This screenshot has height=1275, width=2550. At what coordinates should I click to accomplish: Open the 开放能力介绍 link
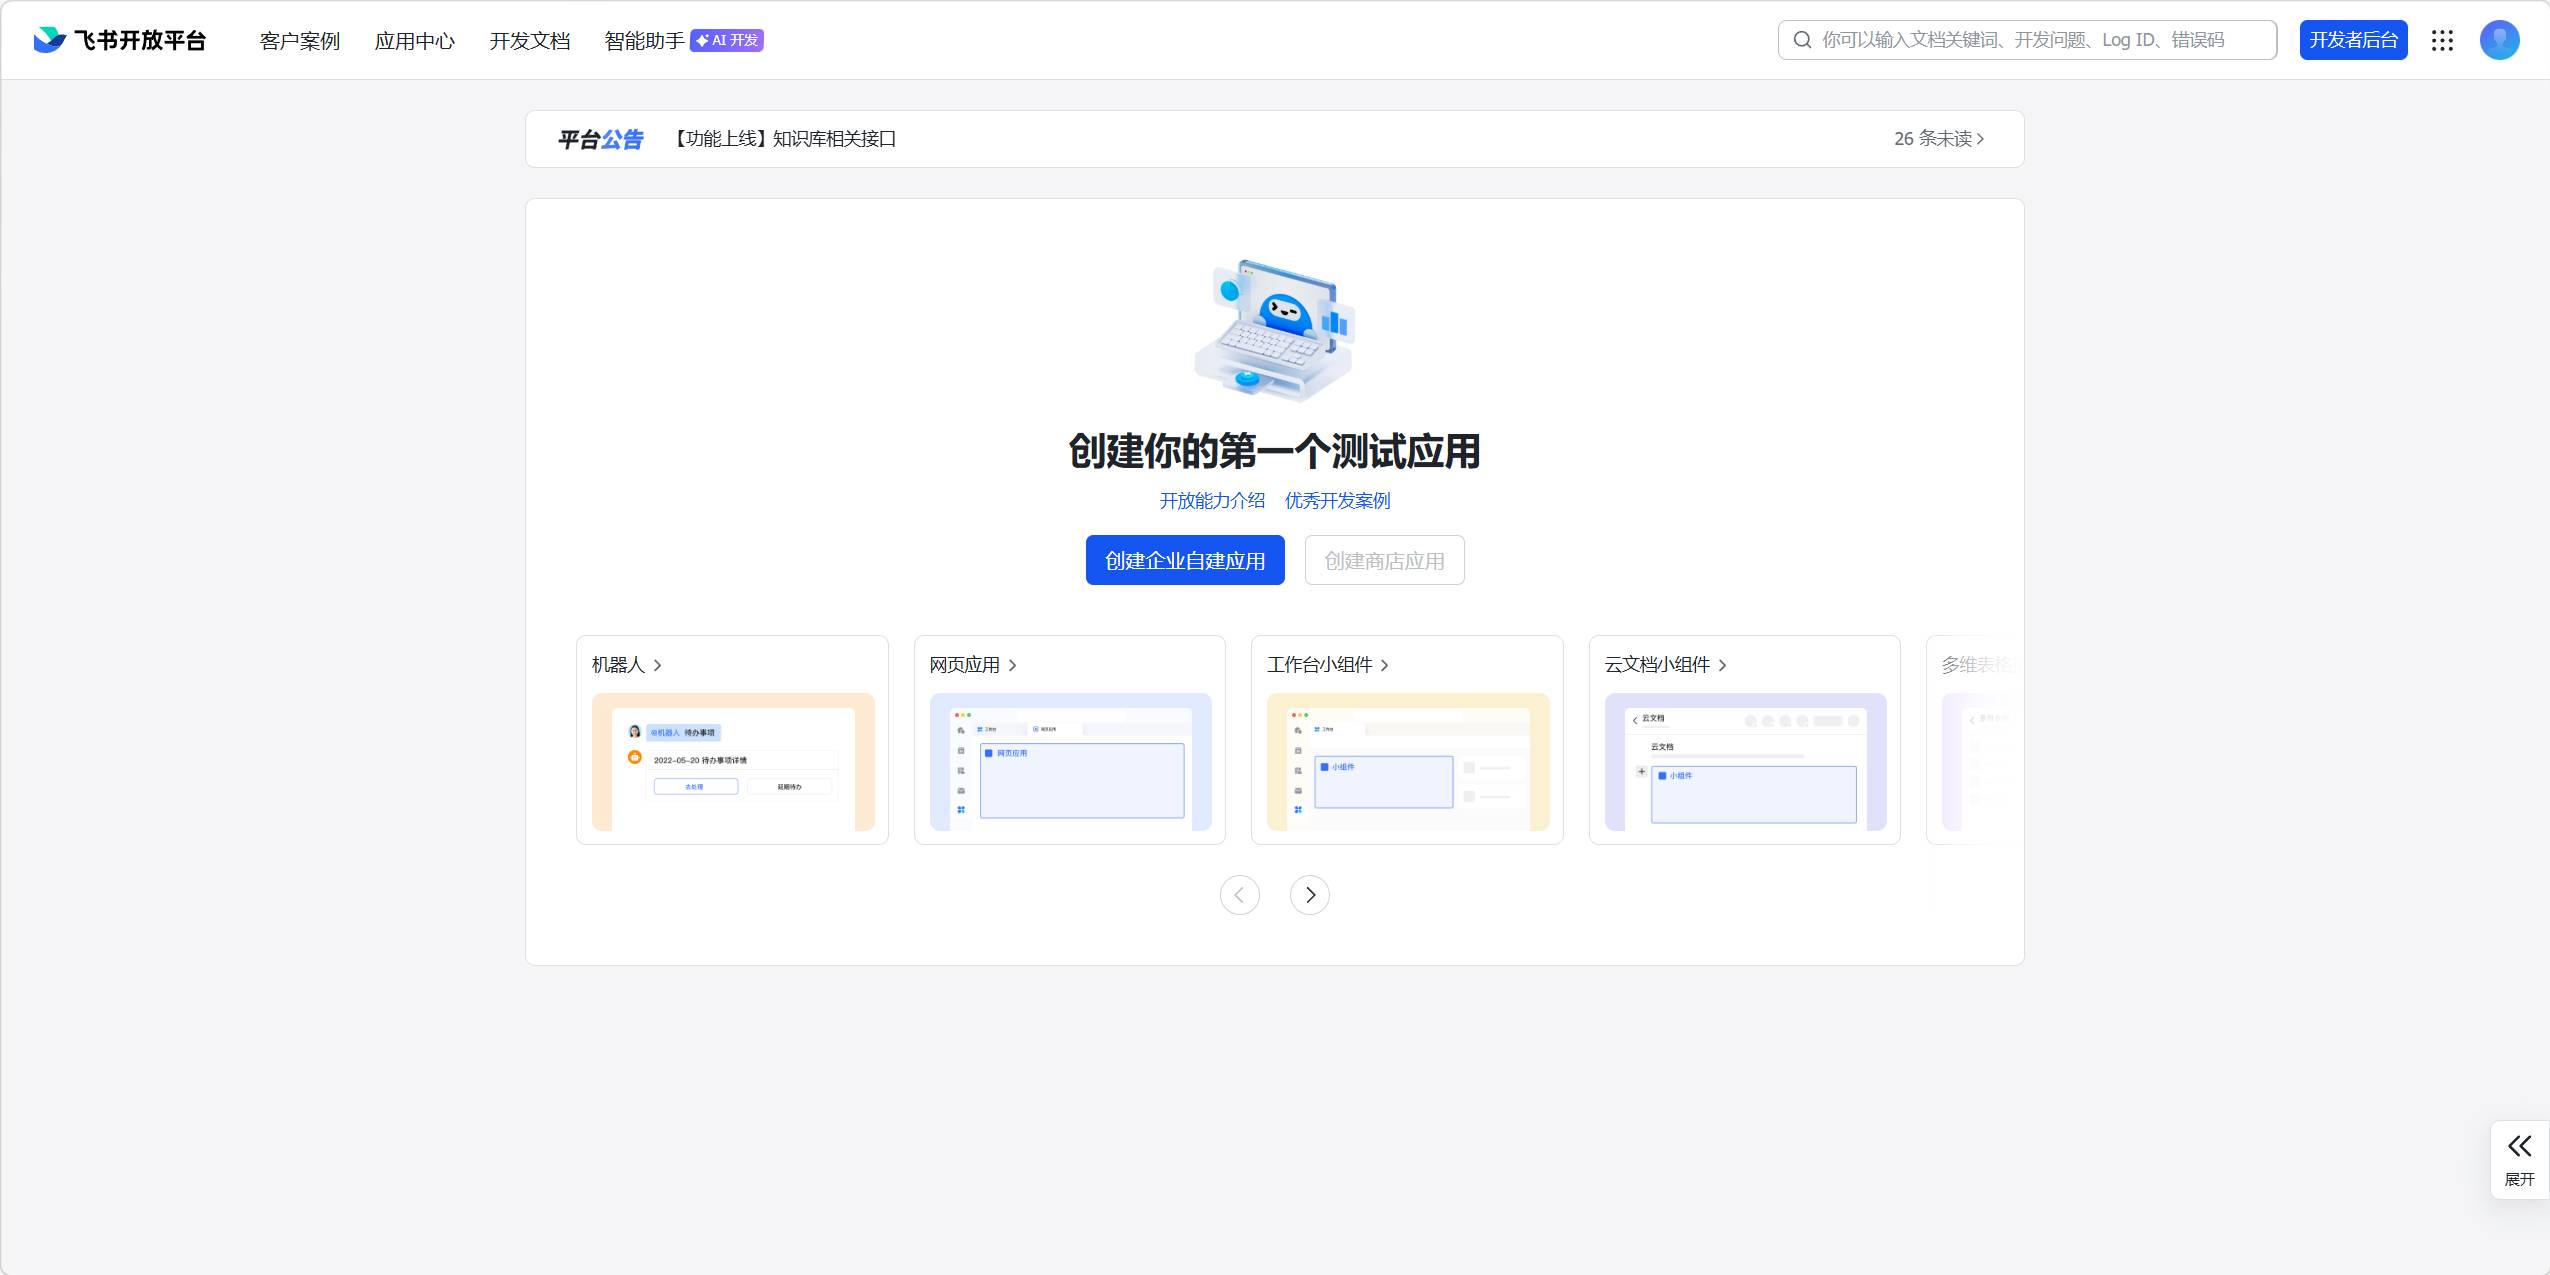coord(1211,501)
